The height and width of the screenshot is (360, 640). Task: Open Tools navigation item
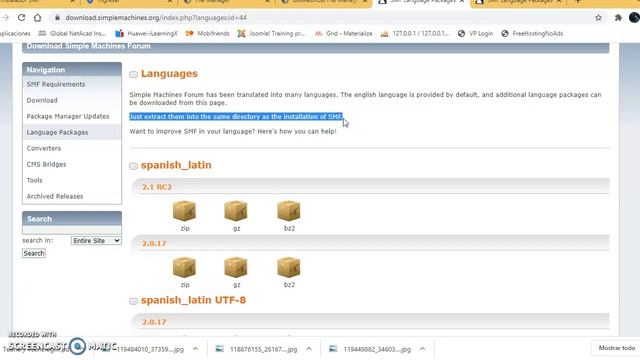[34, 180]
